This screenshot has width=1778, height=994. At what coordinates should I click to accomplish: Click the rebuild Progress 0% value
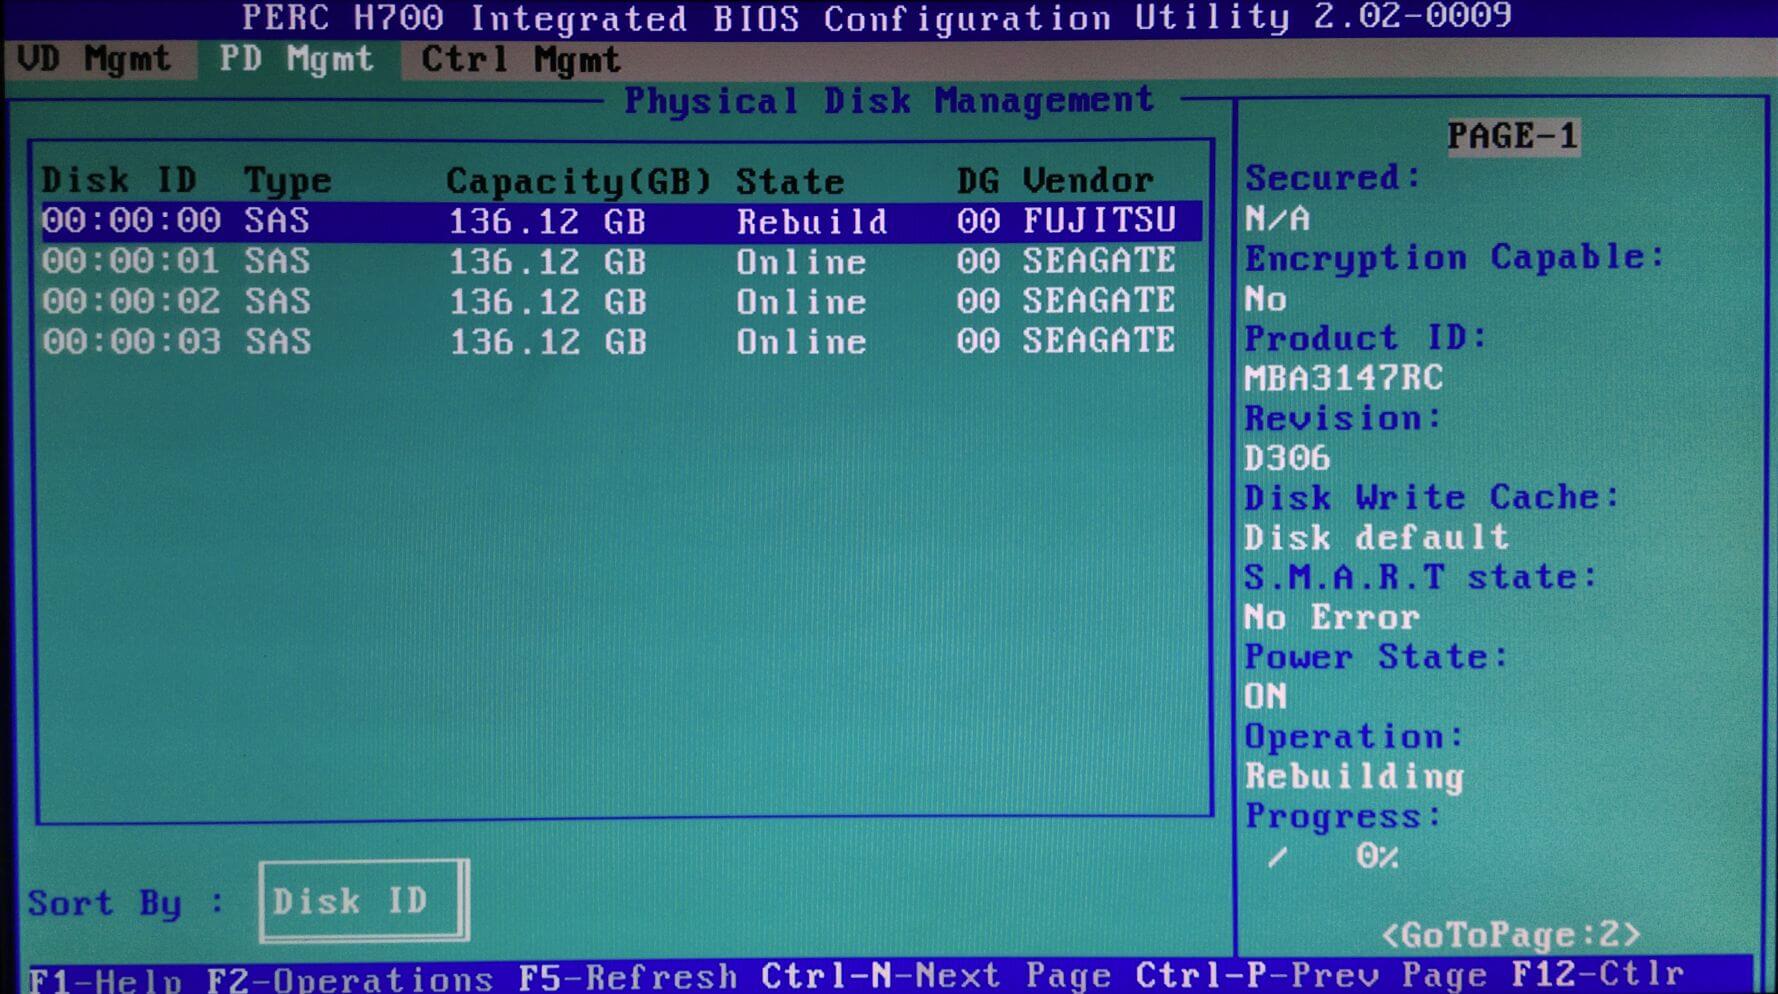pyautogui.click(x=1377, y=856)
